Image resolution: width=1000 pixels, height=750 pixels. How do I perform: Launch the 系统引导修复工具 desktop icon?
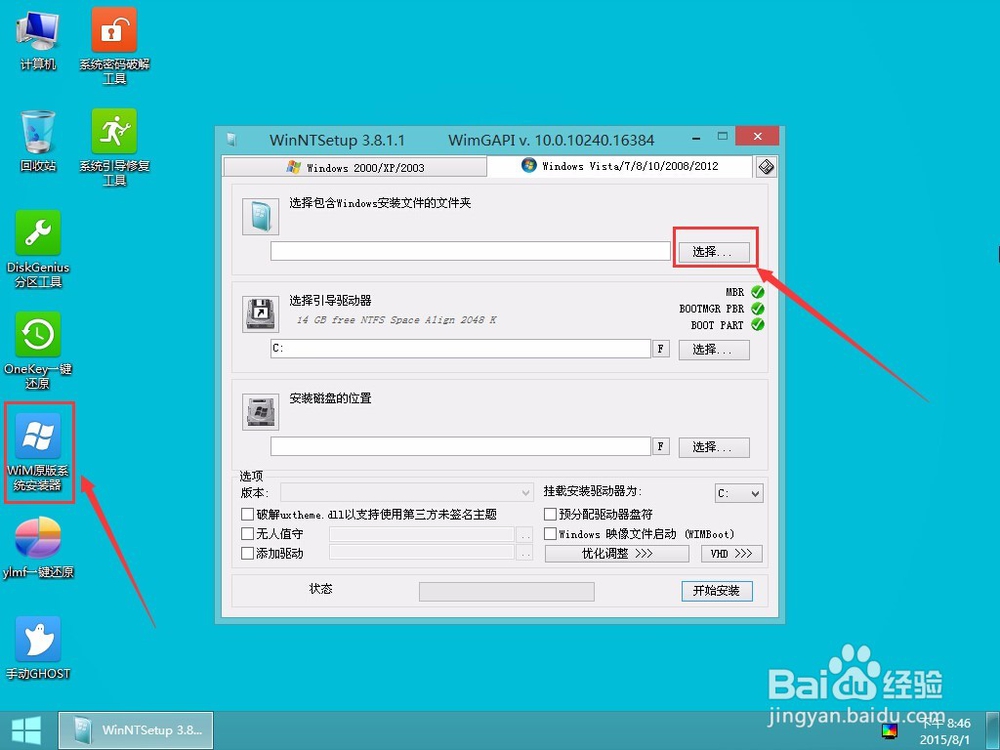pos(114,148)
